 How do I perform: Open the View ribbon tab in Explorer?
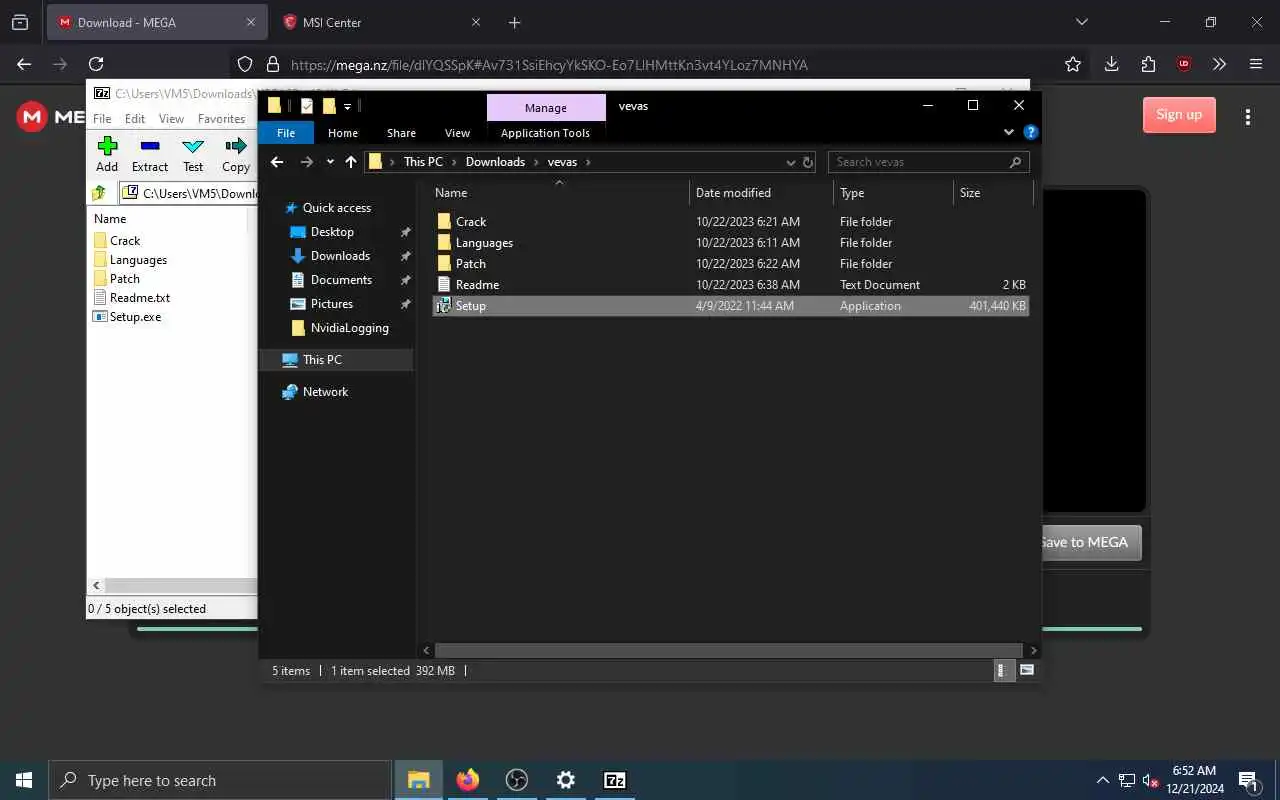coord(457,133)
